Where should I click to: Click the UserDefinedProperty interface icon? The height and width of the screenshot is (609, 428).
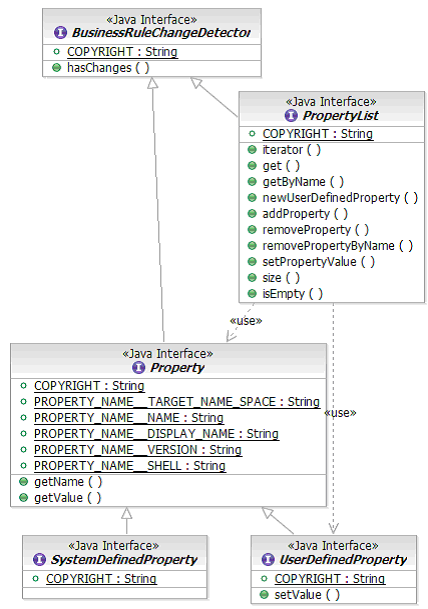point(268,559)
